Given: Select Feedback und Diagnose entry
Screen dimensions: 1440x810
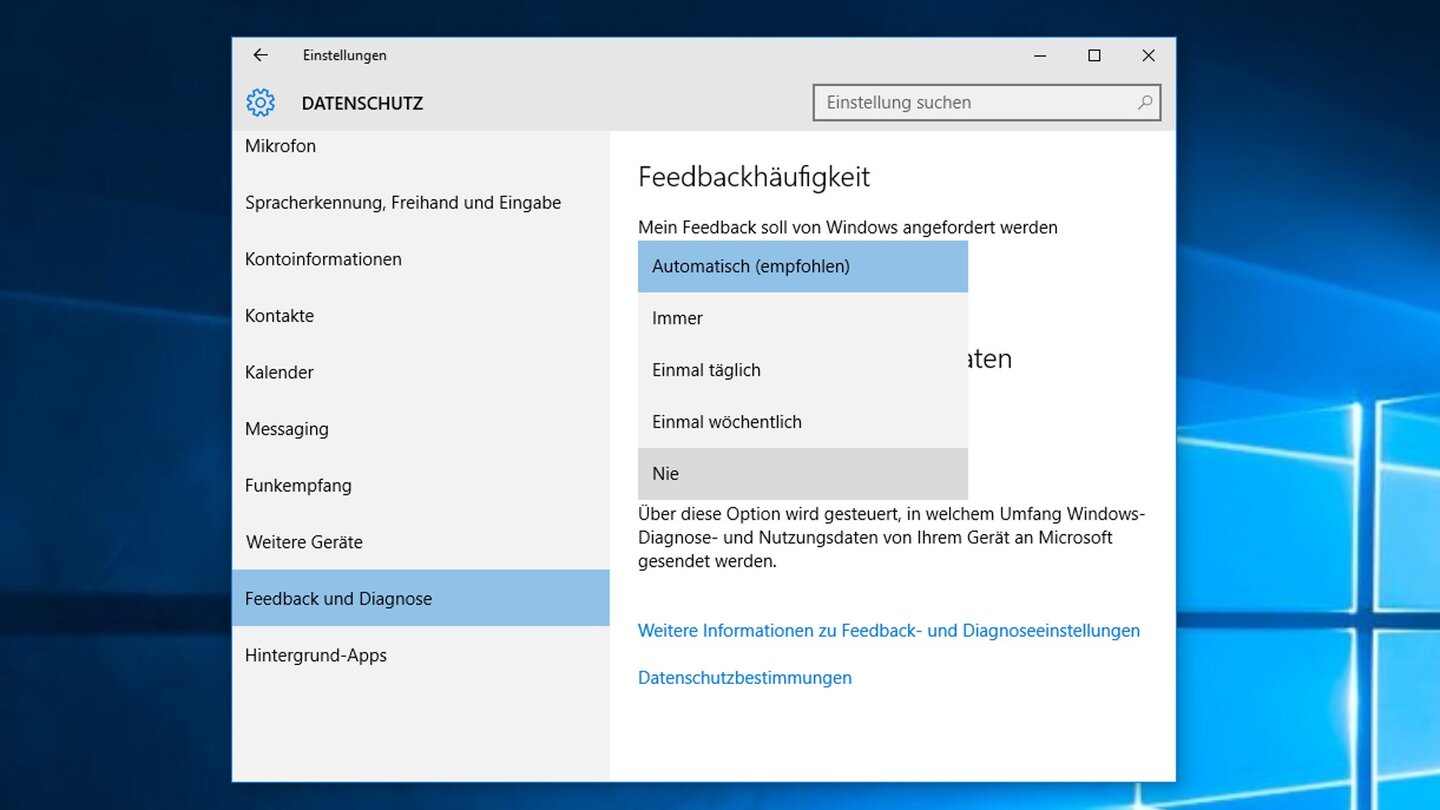Looking at the screenshot, I should (421, 598).
